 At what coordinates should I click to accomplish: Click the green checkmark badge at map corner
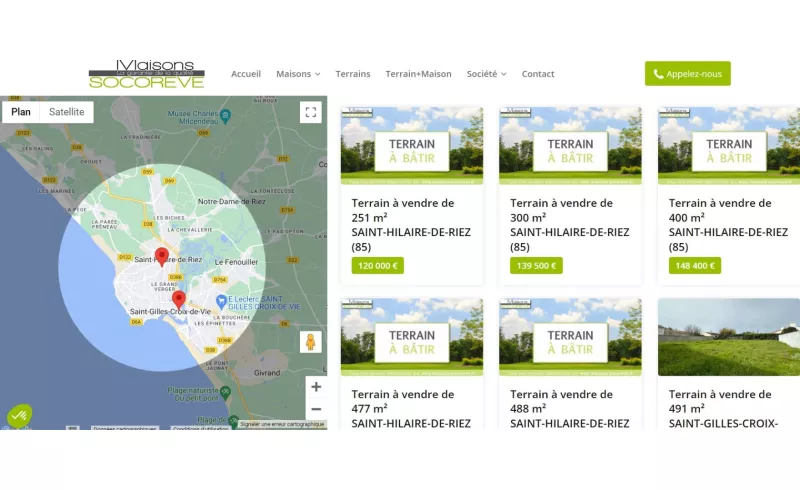point(19,415)
